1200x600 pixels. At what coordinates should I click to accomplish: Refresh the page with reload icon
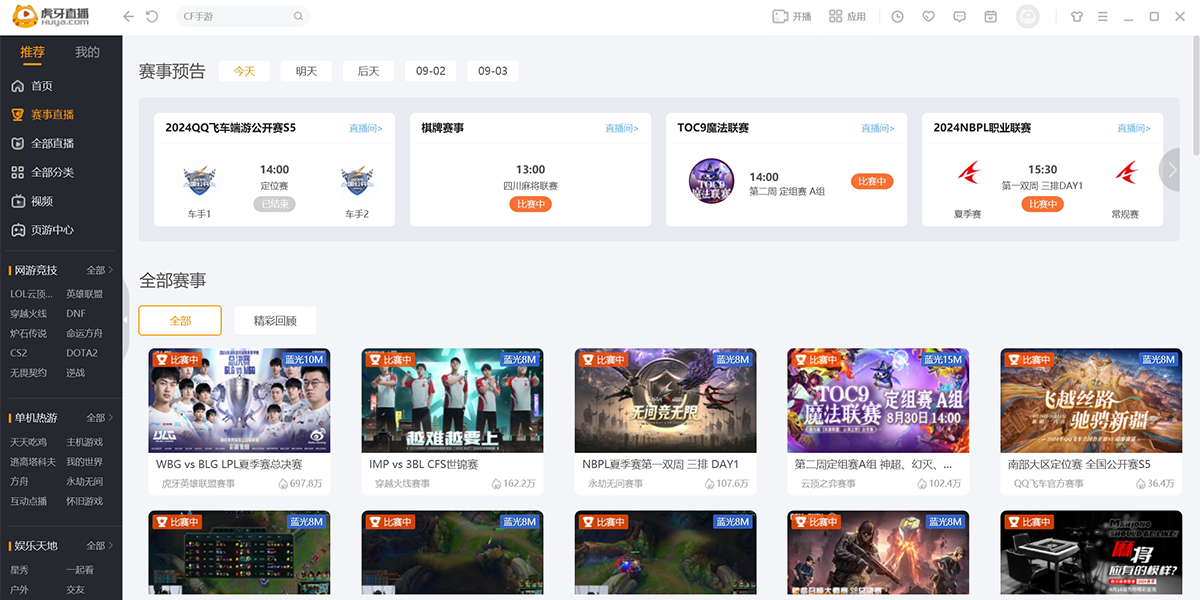click(x=152, y=17)
